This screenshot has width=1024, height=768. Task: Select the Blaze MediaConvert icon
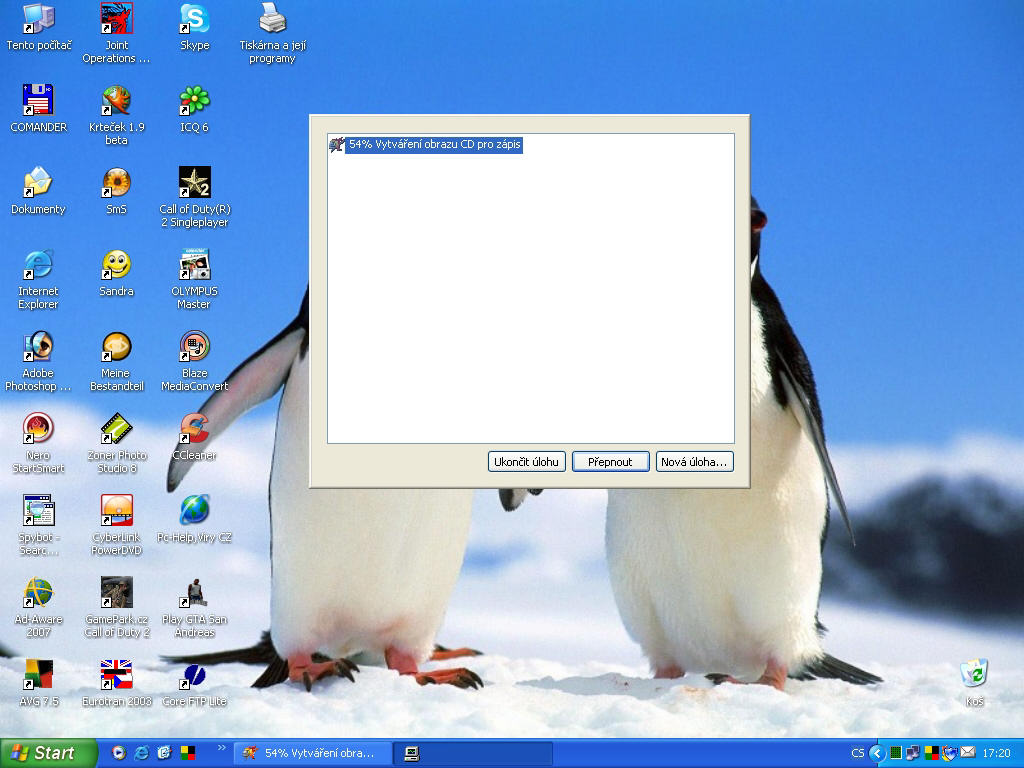pyautogui.click(x=194, y=347)
